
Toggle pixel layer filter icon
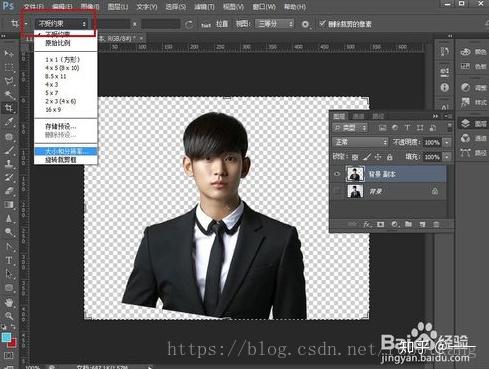tap(382, 128)
